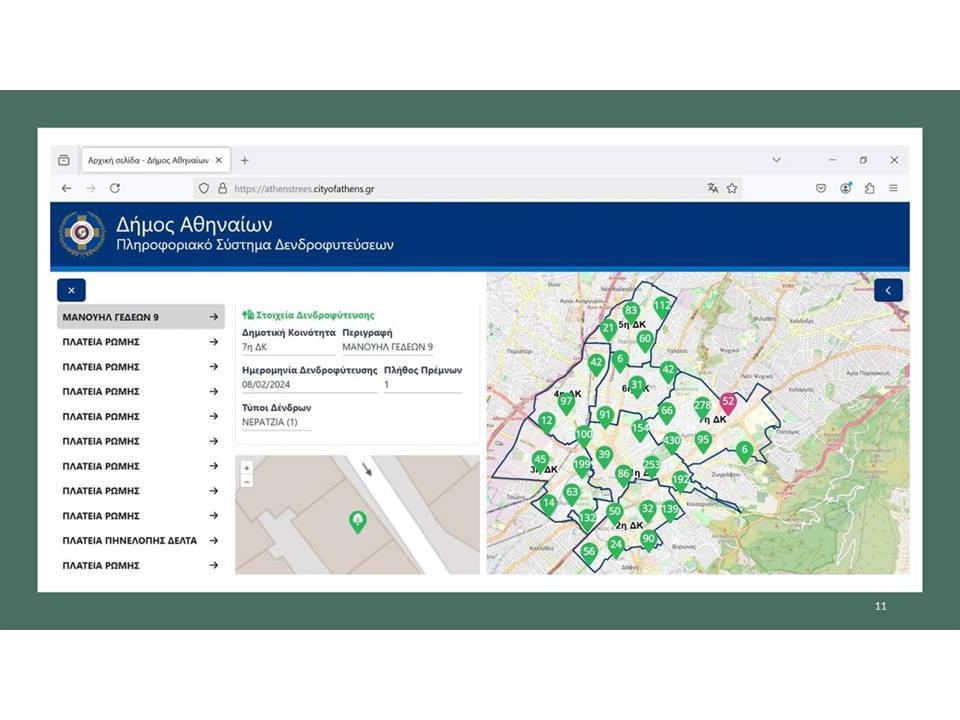Select the 139 cluster marker

[x=670, y=511]
